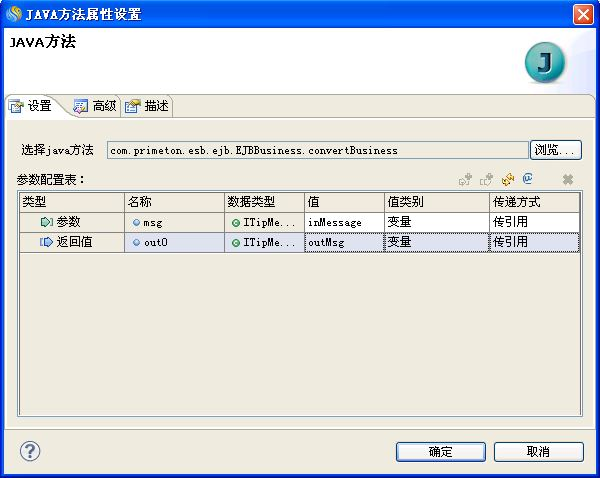
Task: Click the 值类别 column header
Action: pyautogui.click(x=437, y=202)
